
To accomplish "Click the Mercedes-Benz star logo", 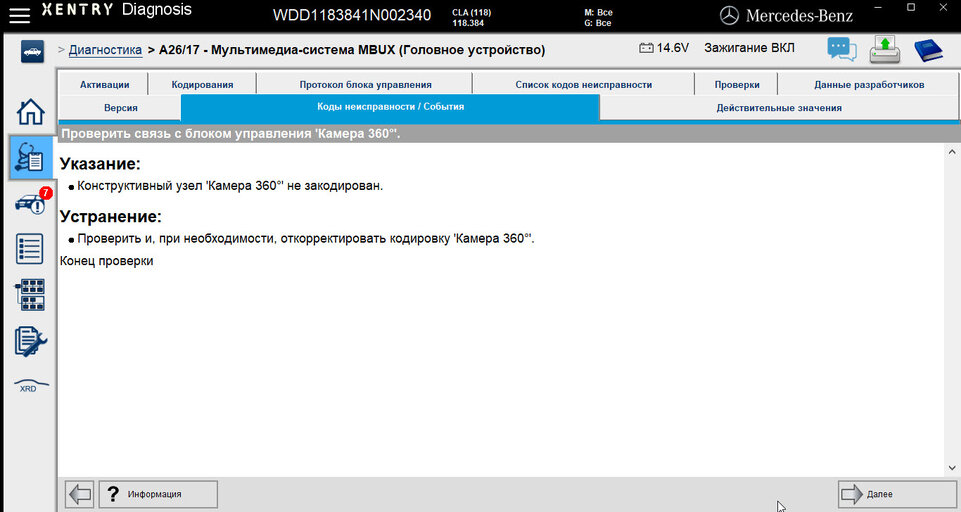I will pyautogui.click(x=729, y=15).
